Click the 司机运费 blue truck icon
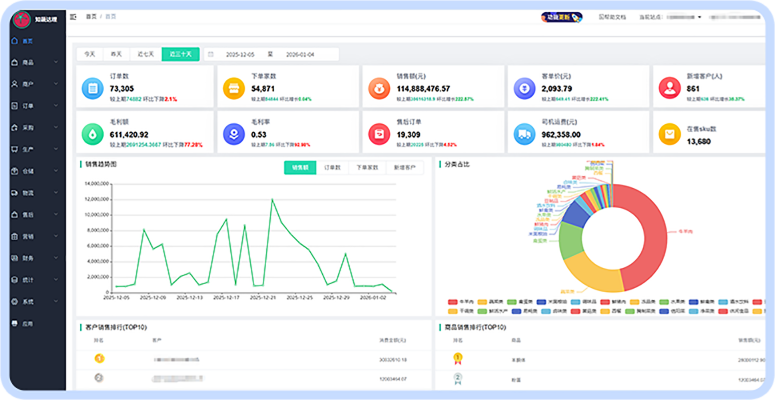775x400 pixels. pos(523,133)
